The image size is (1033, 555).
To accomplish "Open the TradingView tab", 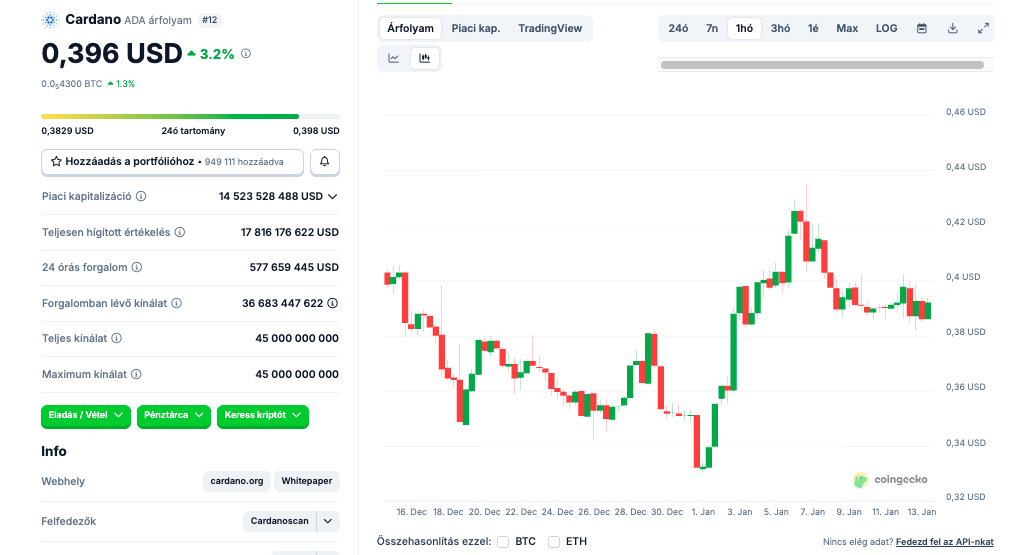I will pyautogui.click(x=550, y=28).
